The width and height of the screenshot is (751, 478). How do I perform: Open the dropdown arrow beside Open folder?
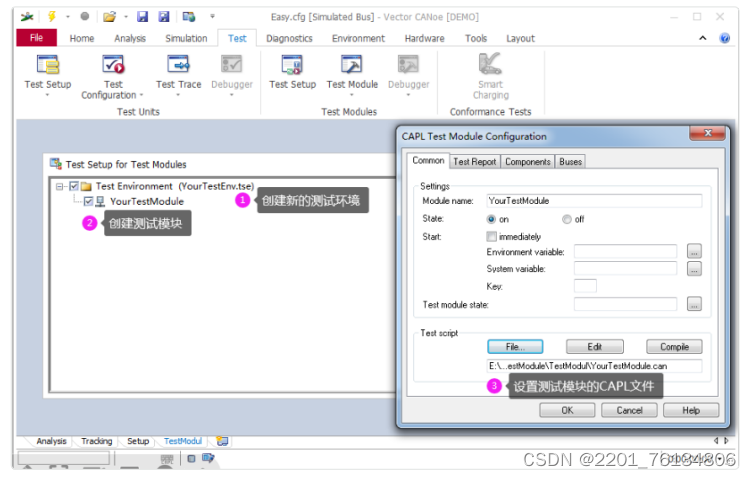pyautogui.click(x=126, y=17)
